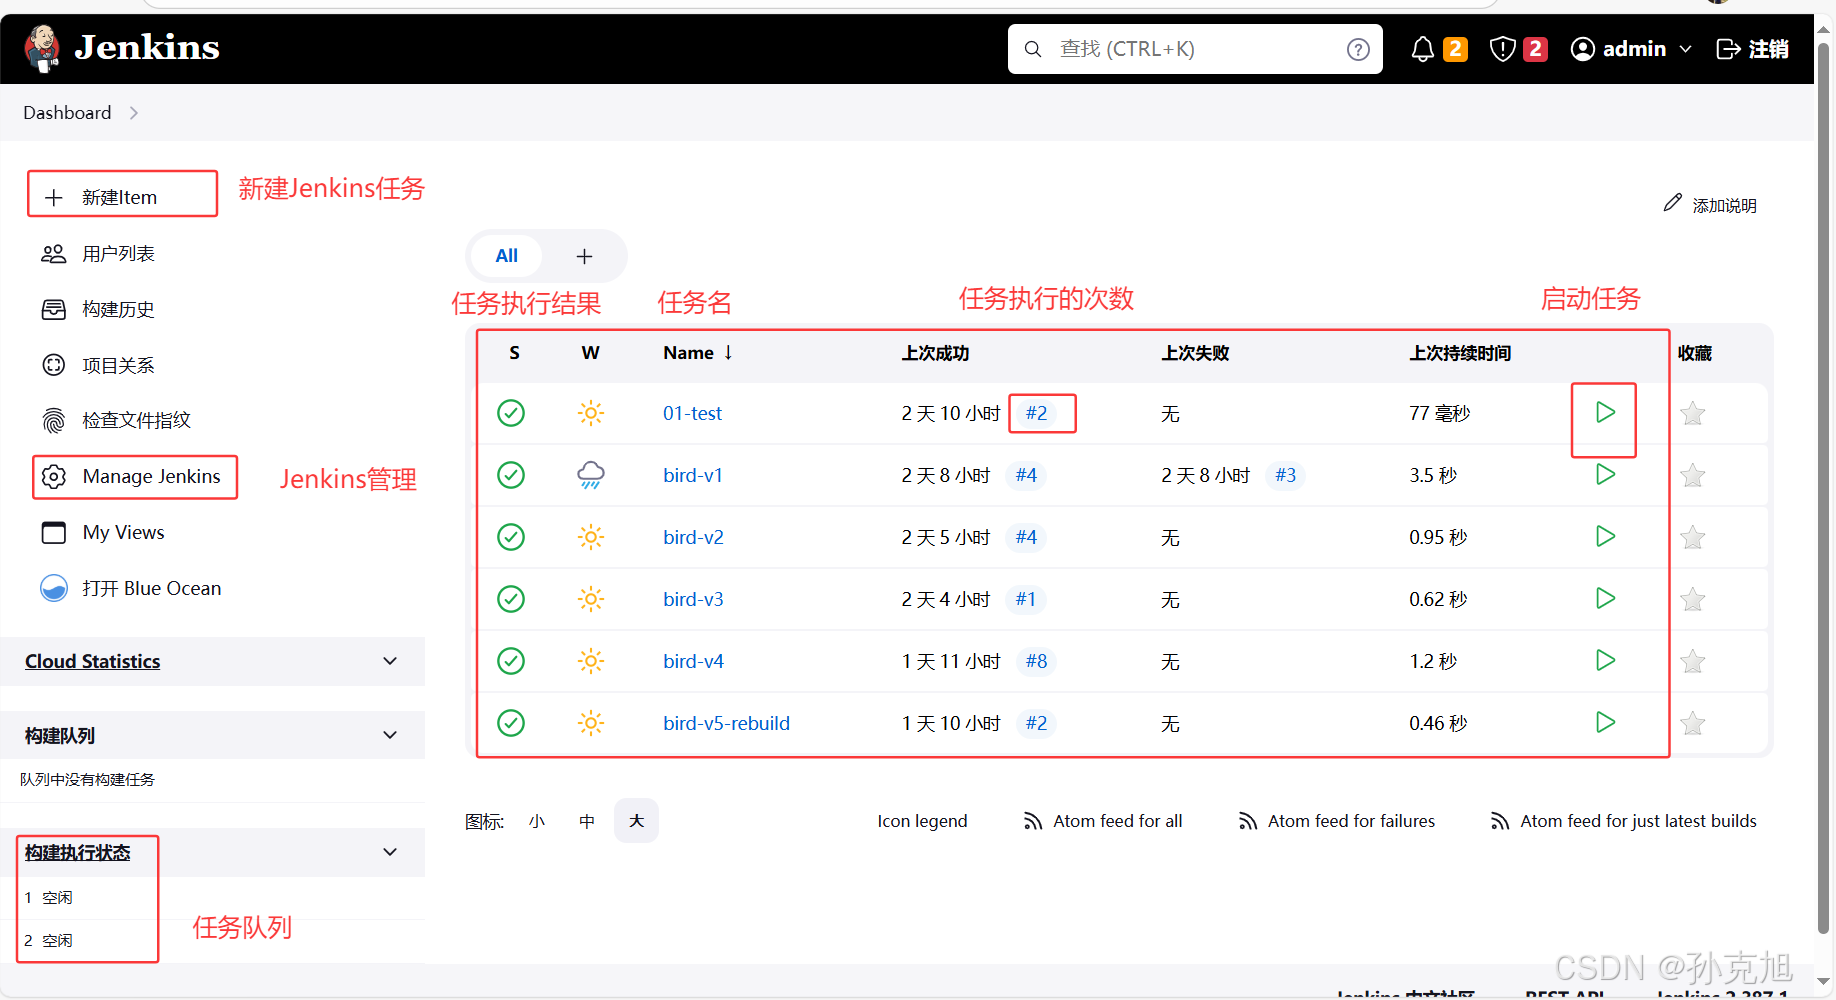This screenshot has width=1836, height=1000.
Task: Toggle favorite star for bird-v5-rebuild
Action: pos(1692,723)
